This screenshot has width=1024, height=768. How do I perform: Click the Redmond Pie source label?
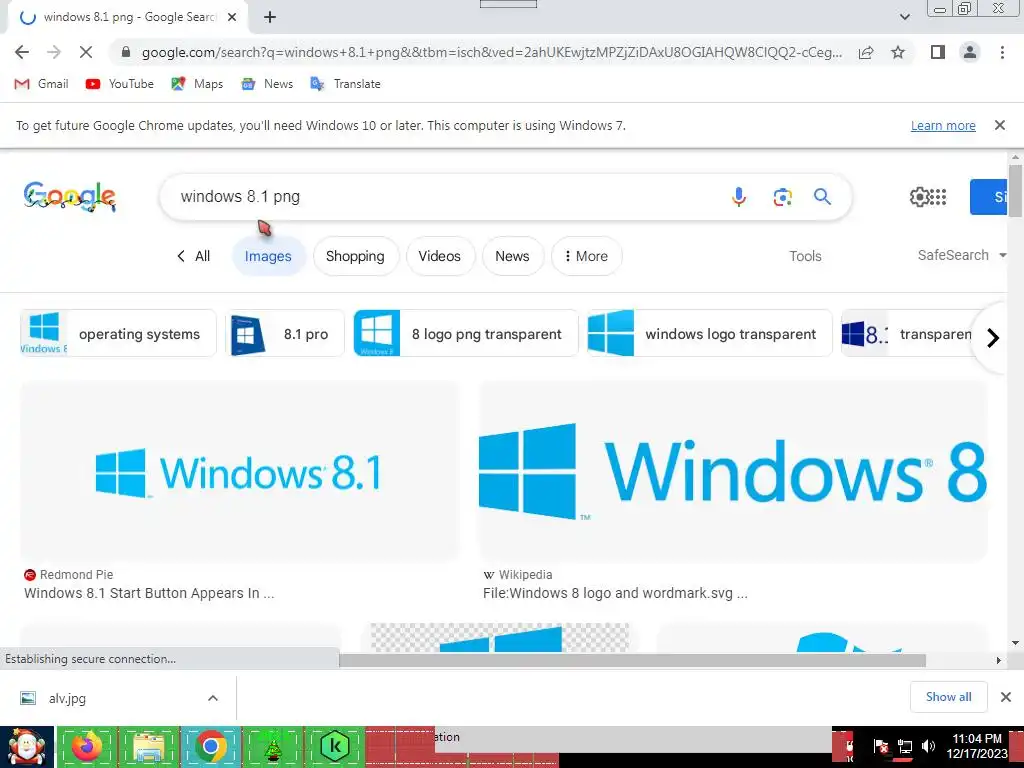[x=69, y=575]
